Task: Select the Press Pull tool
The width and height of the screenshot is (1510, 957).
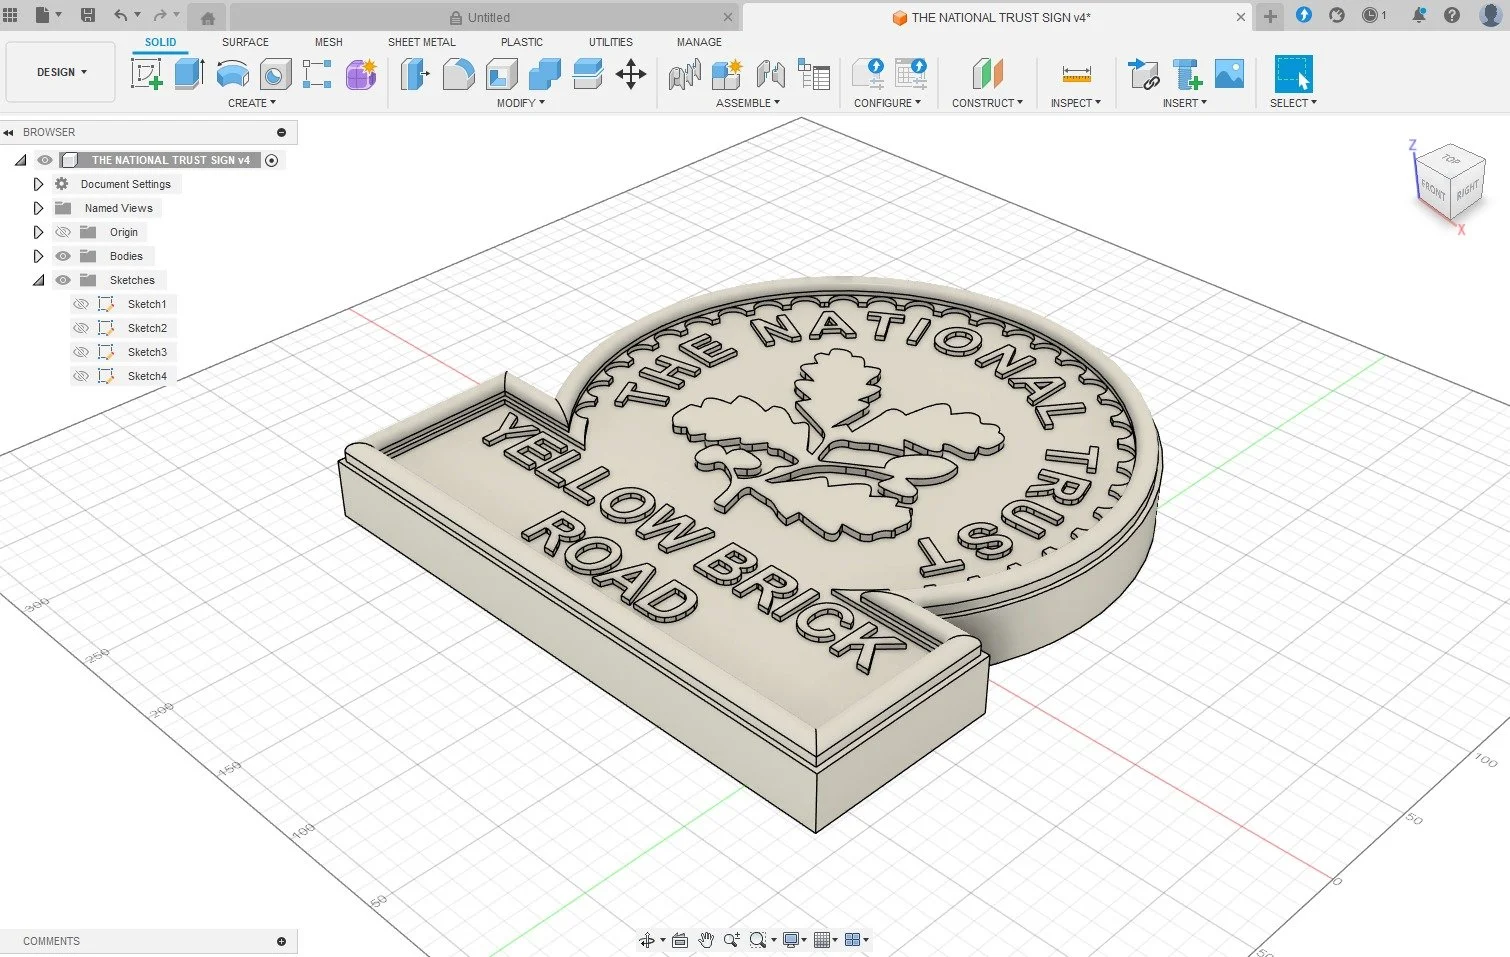Action: (414, 74)
